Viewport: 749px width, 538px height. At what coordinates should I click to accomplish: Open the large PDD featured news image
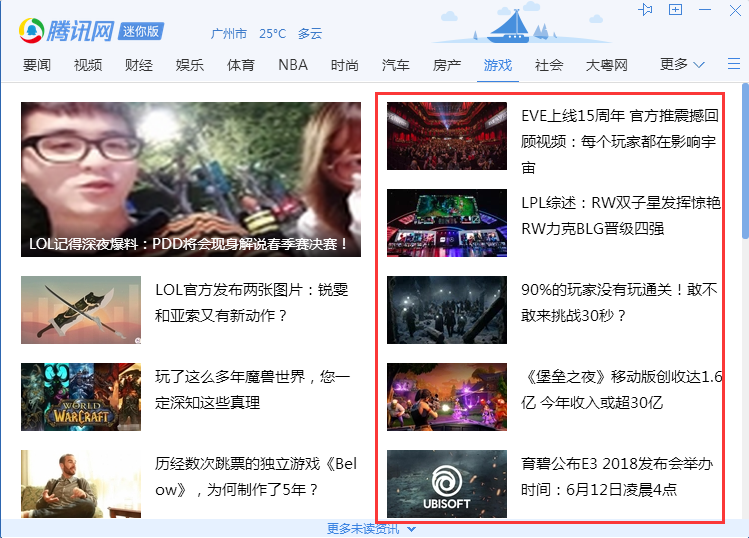(x=191, y=179)
